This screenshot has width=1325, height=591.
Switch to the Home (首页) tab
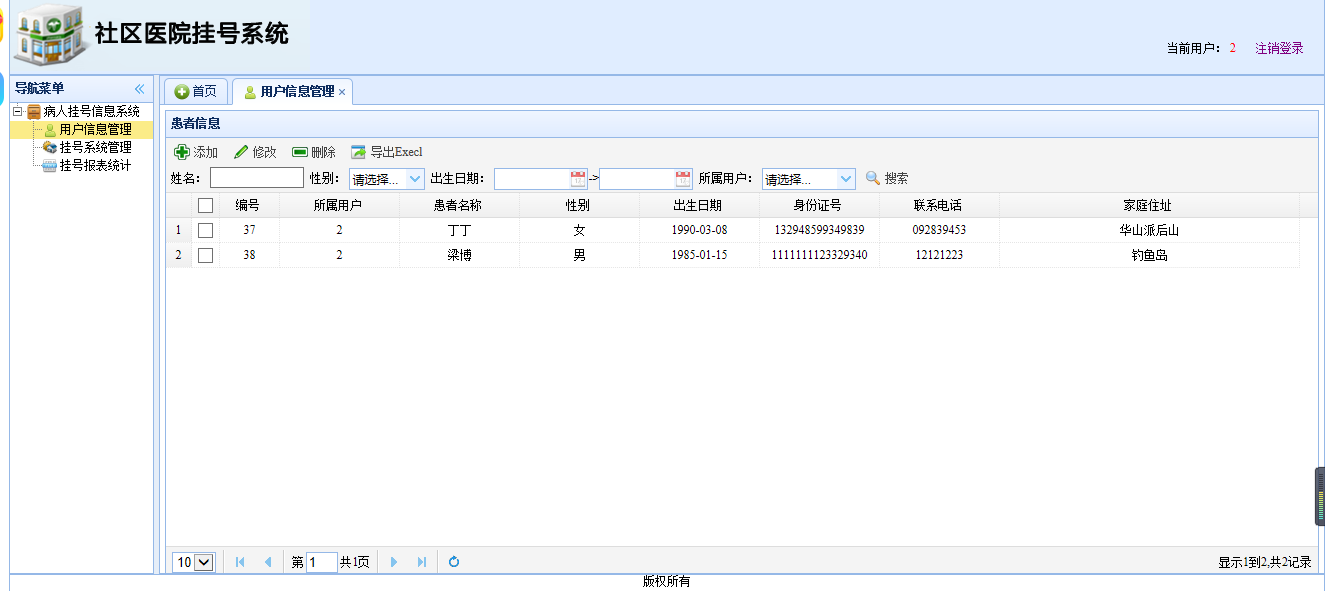[196, 91]
